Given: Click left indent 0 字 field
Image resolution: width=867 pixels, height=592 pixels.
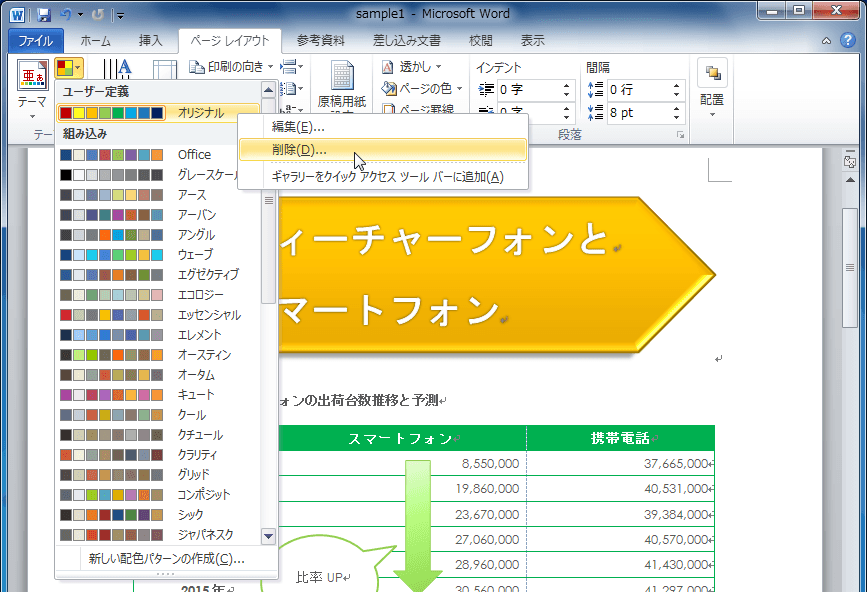Looking at the screenshot, I should pyautogui.click(x=528, y=90).
